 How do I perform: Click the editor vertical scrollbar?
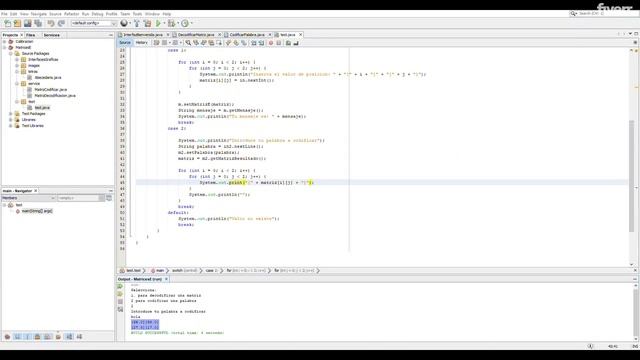[x=631, y=176]
